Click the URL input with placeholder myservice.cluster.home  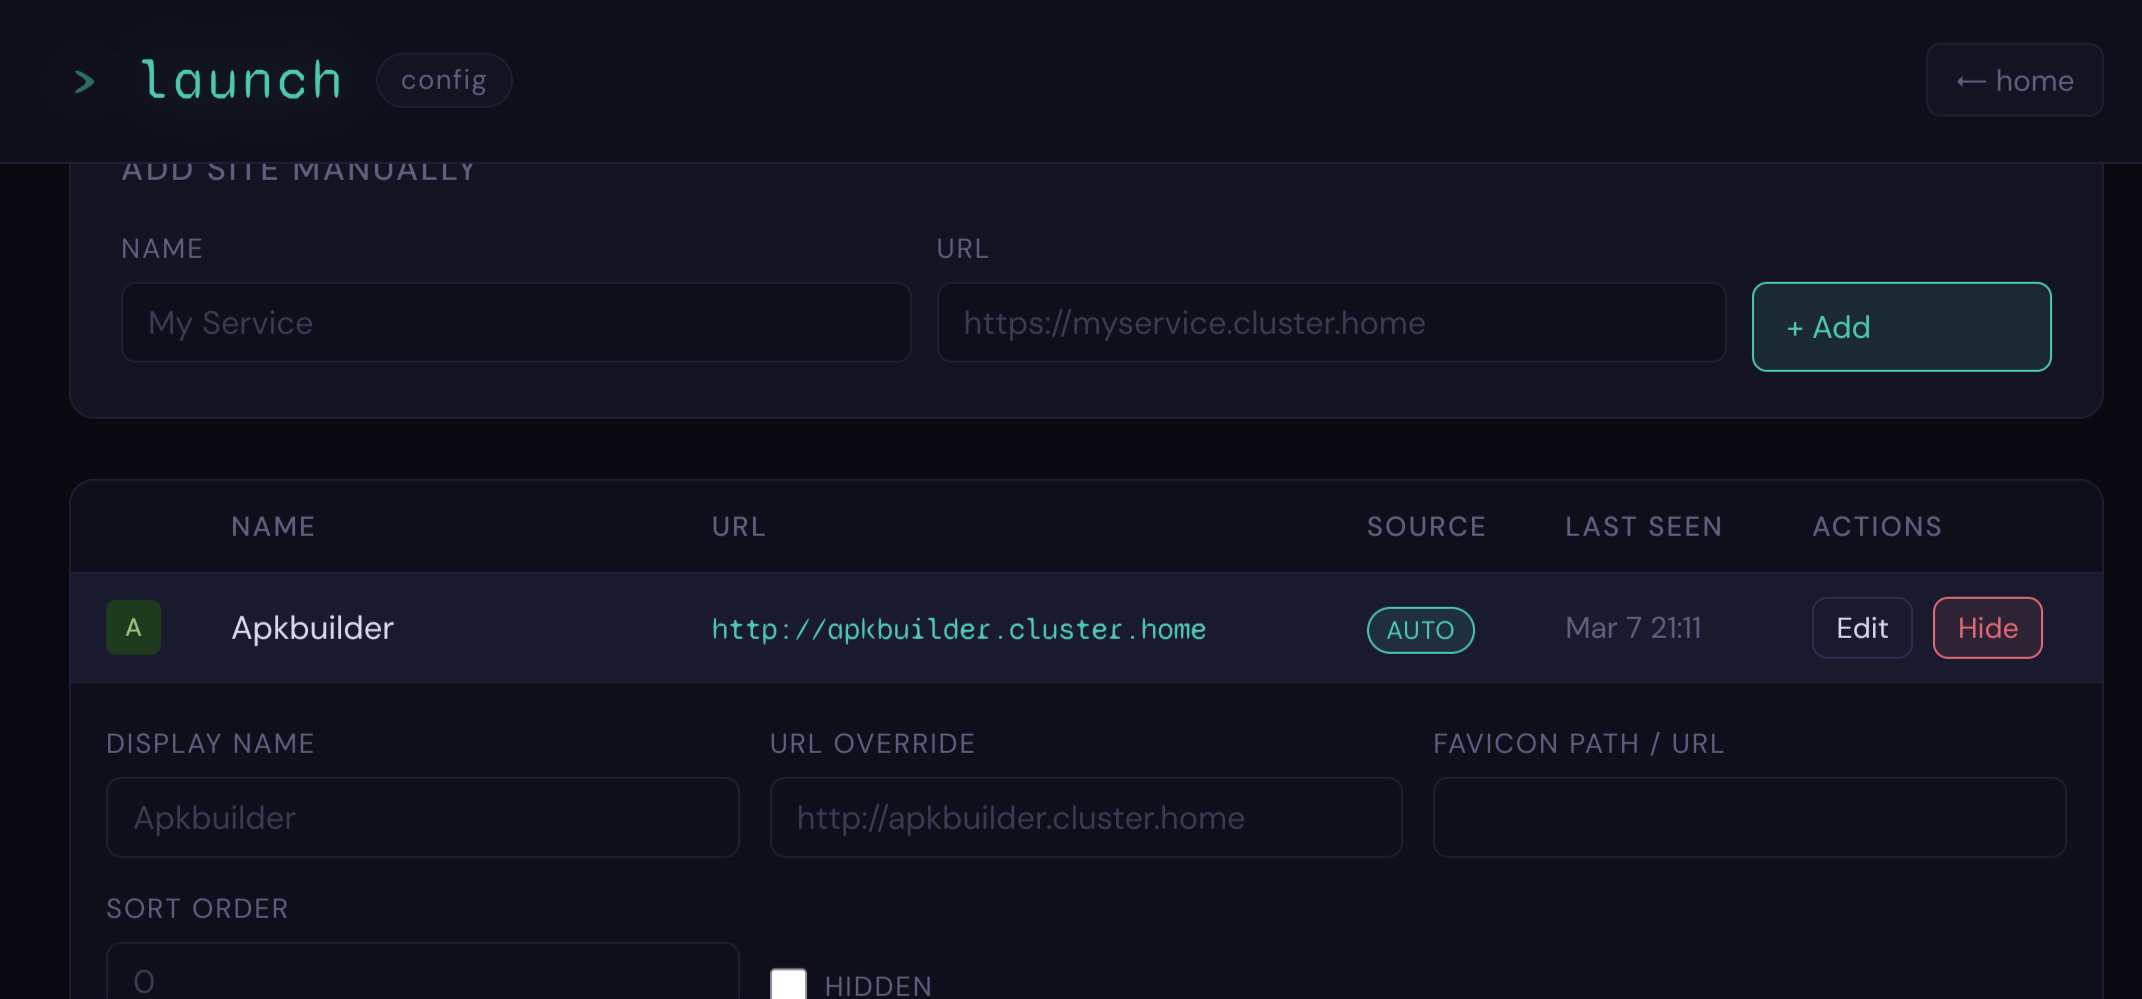point(1332,322)
